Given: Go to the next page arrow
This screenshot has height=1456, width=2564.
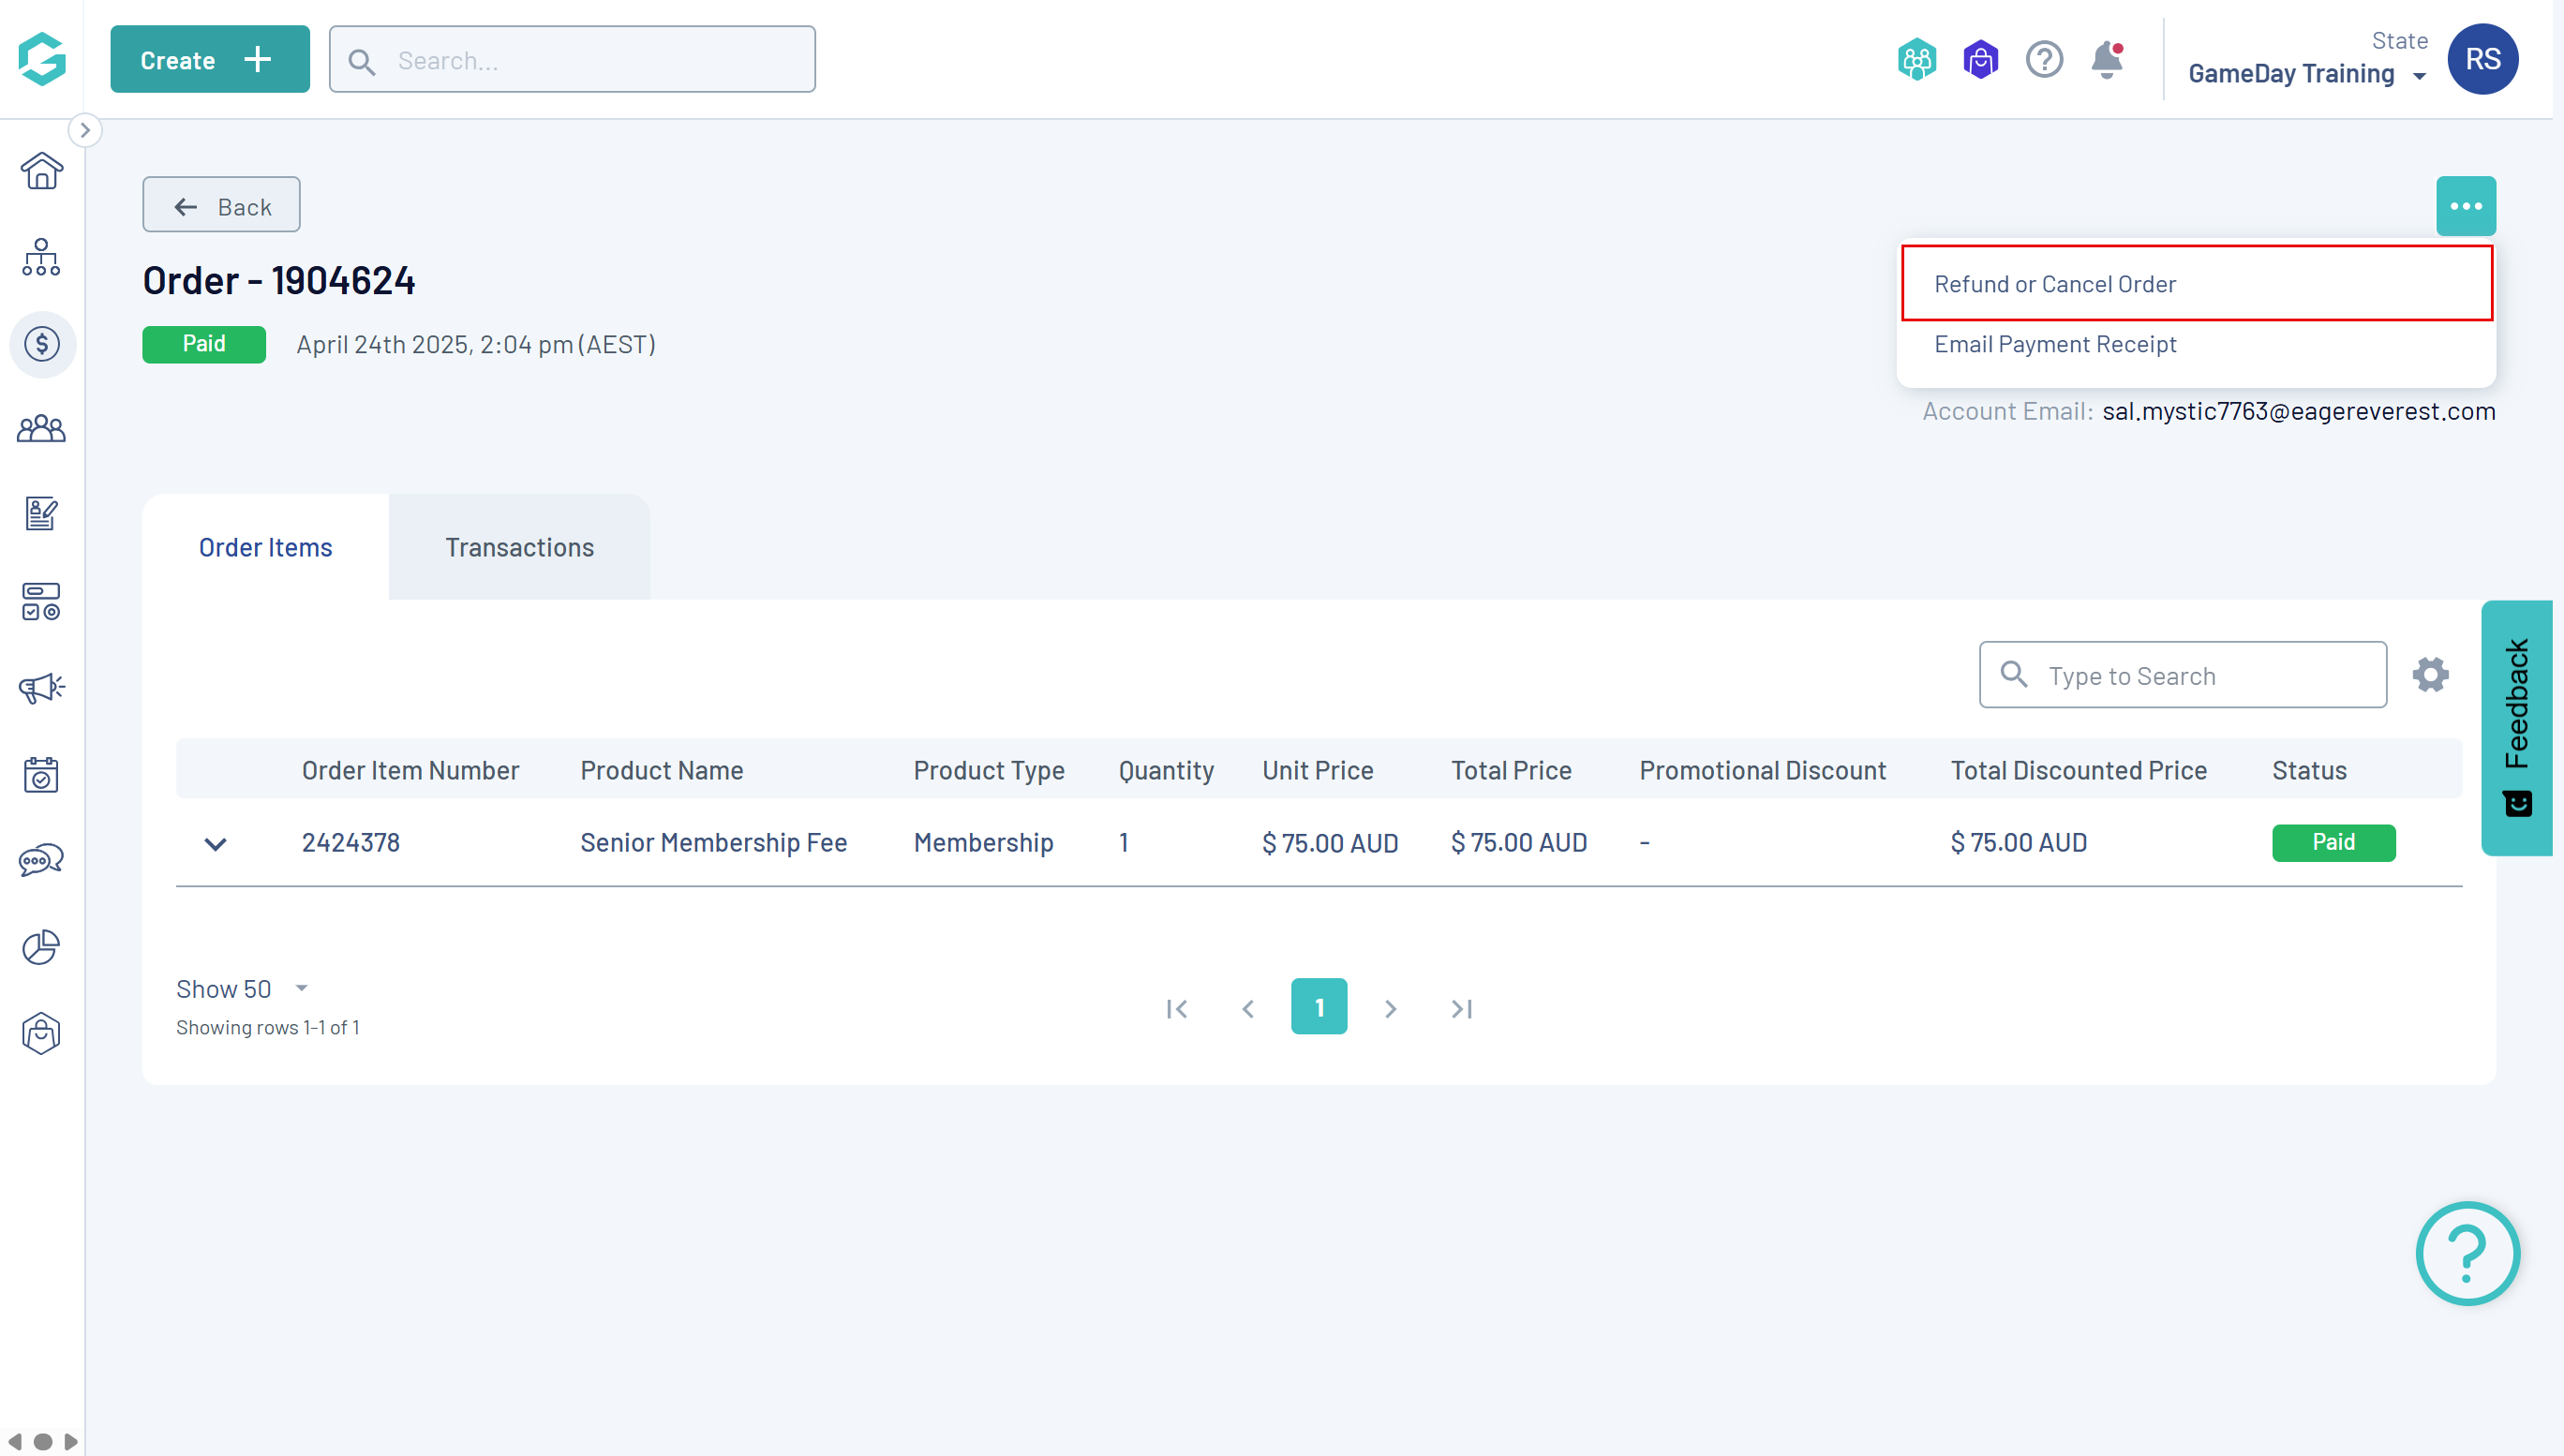Looking at the screenshot, I should (1390, 1008).
